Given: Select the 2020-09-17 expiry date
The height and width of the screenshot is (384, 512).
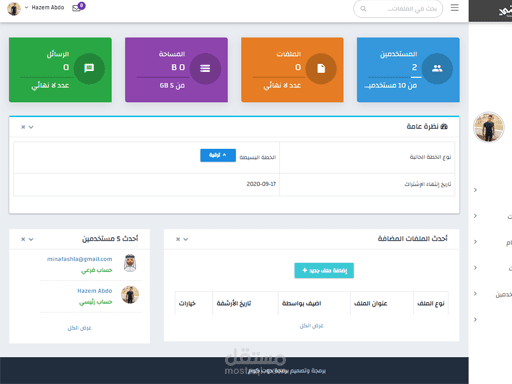Looking at the screenshot, I should tap(261, 184).
